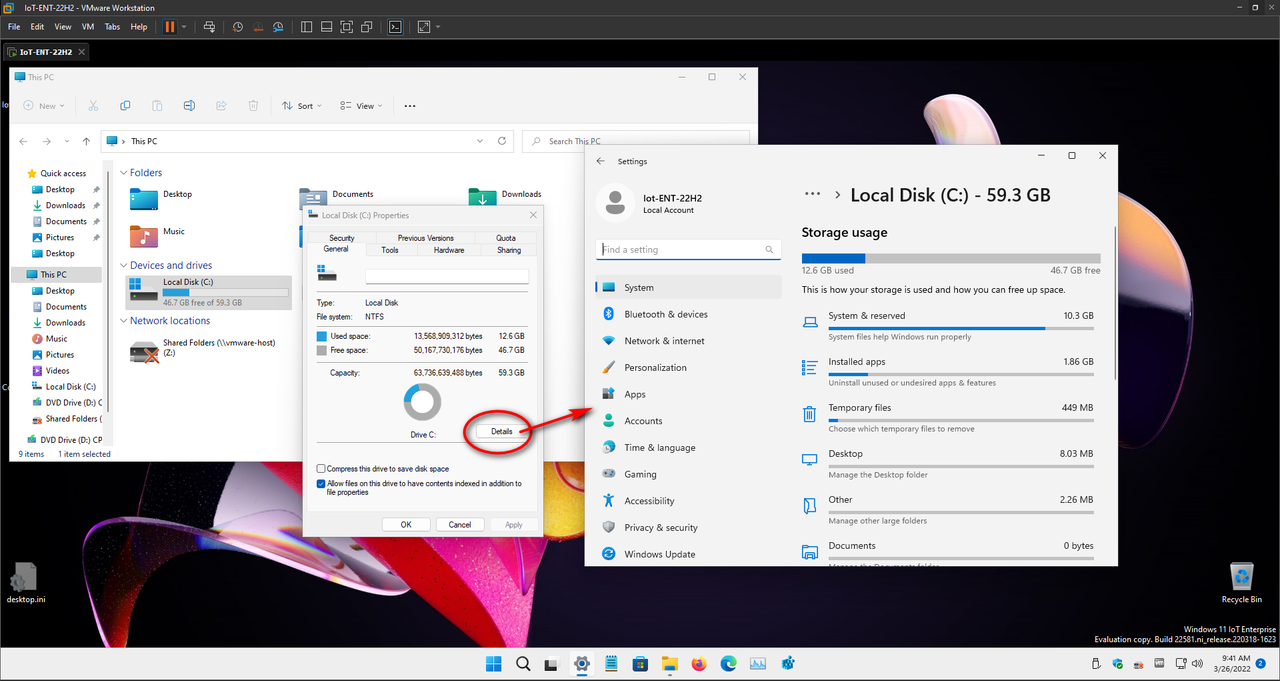Viewport: 1280px width, 681px height.
Task: Open the VMware VM menu
Action: pos(88,26)
